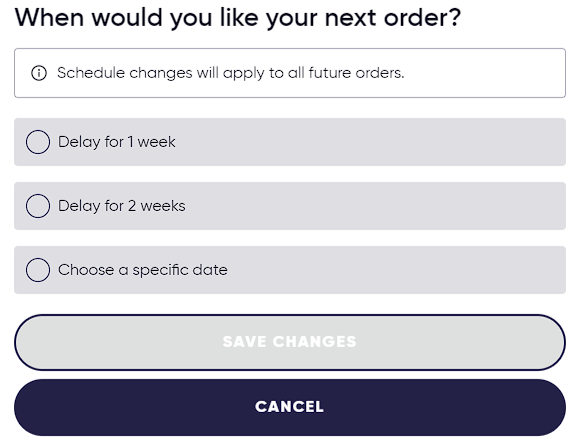This screenshot has width=578, height=447.
Task: Click the 'When would you like your next order?' heading
Action: point(238,17)
